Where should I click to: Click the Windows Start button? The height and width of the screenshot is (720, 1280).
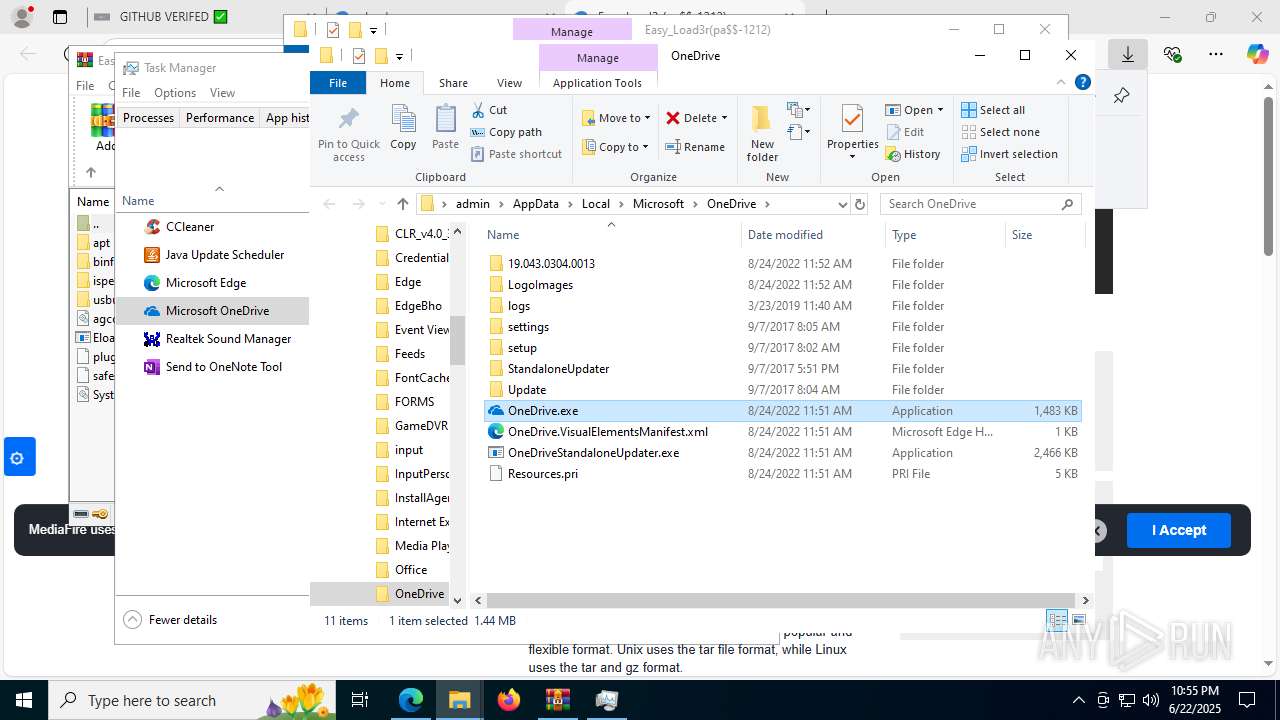(24, 700)
